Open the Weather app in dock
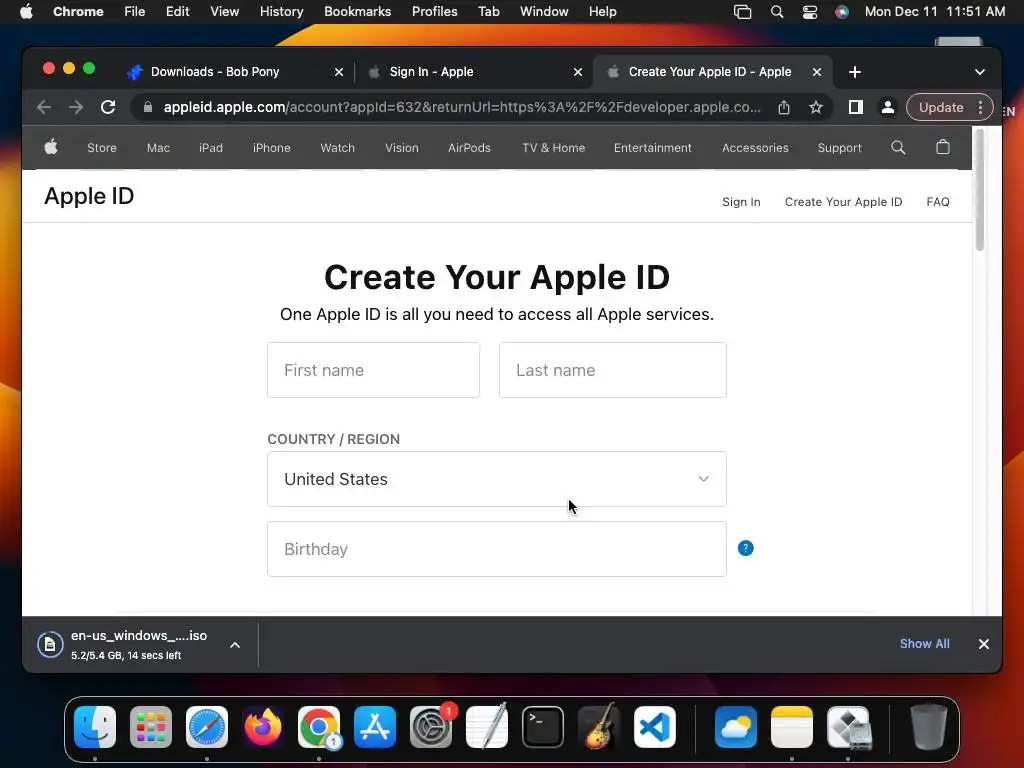 (736, 727)
